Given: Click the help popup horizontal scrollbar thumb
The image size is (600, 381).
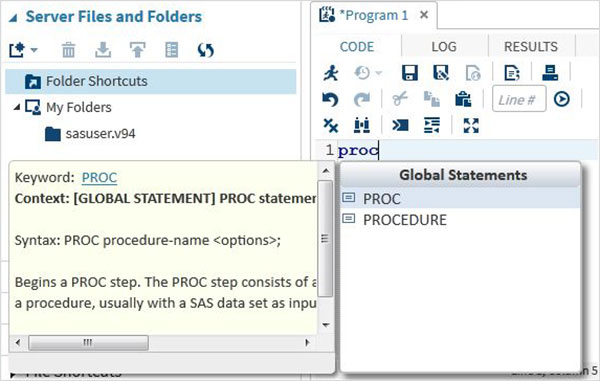Looking at the screenshot, I should (x=88, y=342).
